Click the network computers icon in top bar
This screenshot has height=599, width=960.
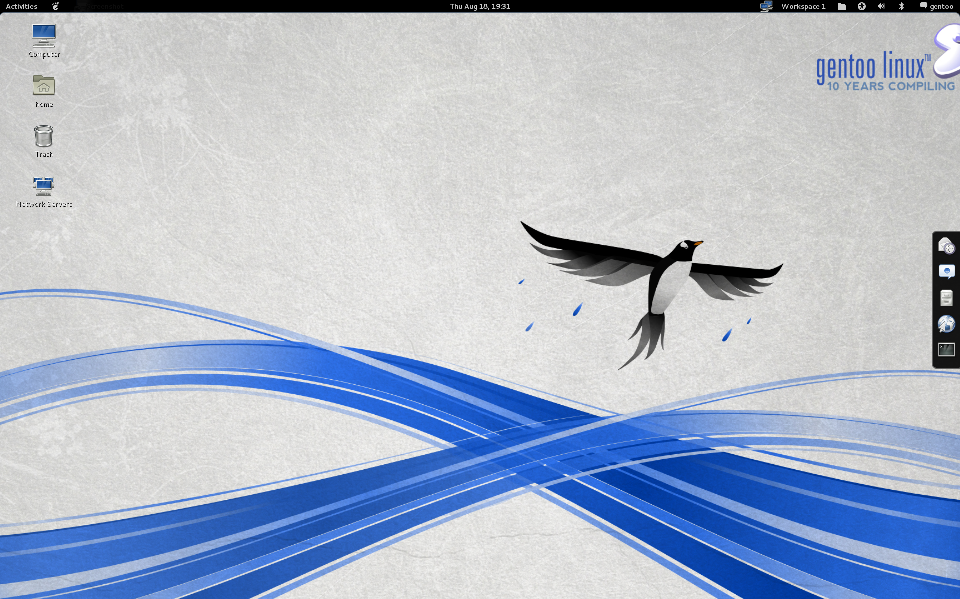coord(766,6)
